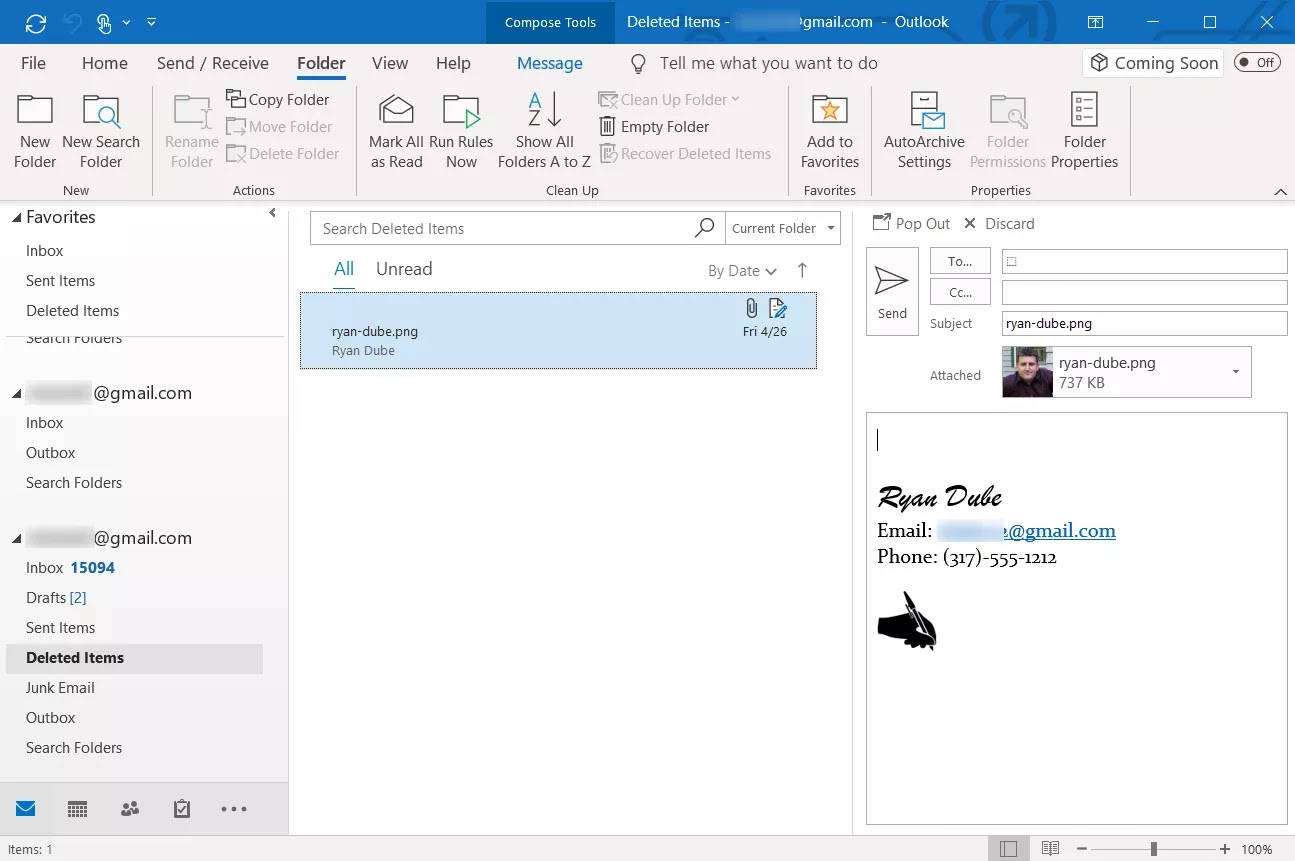The width and height of the screenshot is (1295, 861).
Task: Select Sent Items under Favorites
Action: point(61,281)
